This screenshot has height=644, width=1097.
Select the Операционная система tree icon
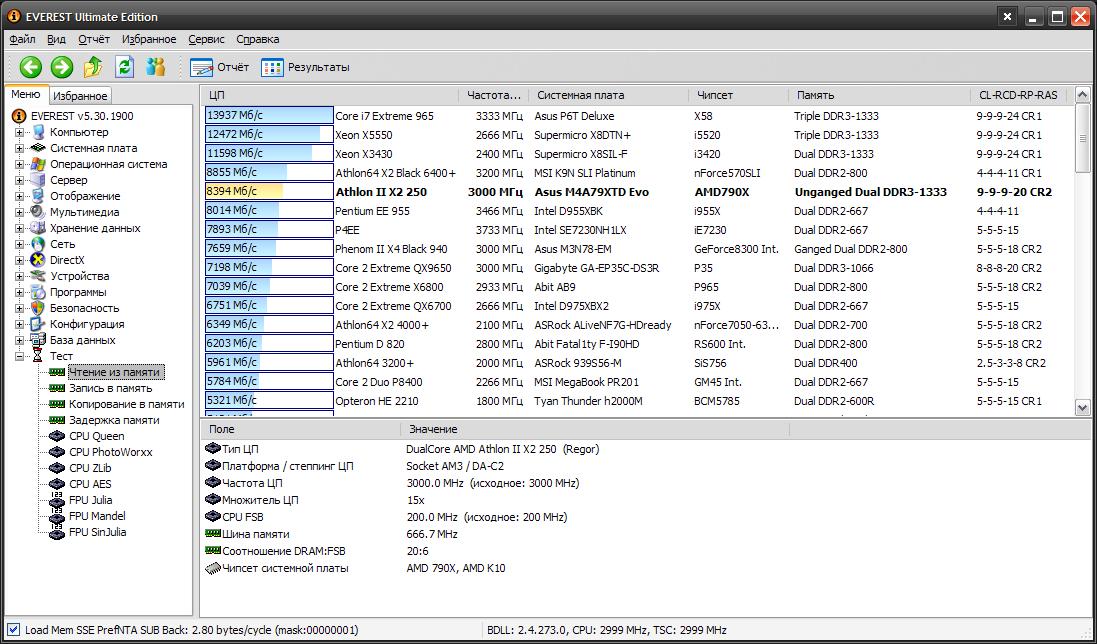(38, 164)
